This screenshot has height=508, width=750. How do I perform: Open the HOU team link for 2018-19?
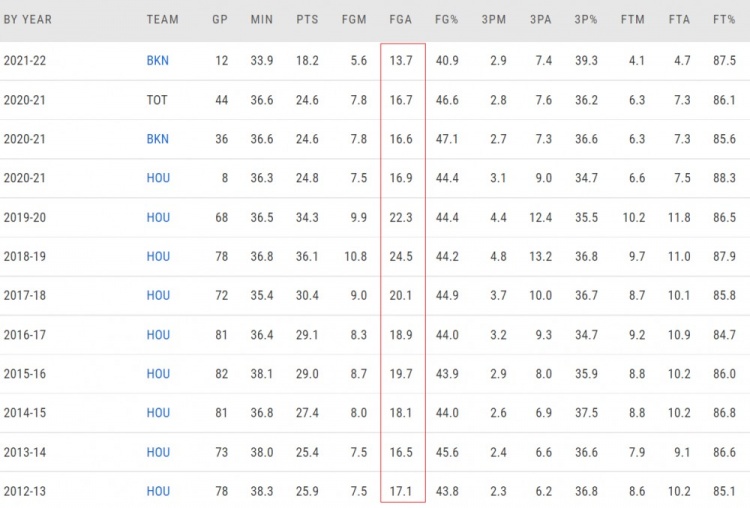[158, 257]
